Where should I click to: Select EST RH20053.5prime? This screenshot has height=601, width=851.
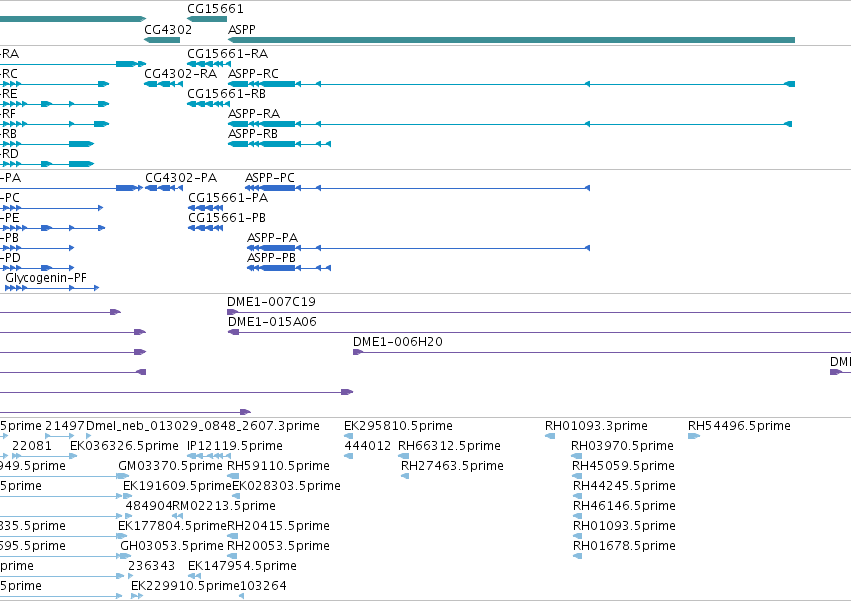(x=278, y=546)
